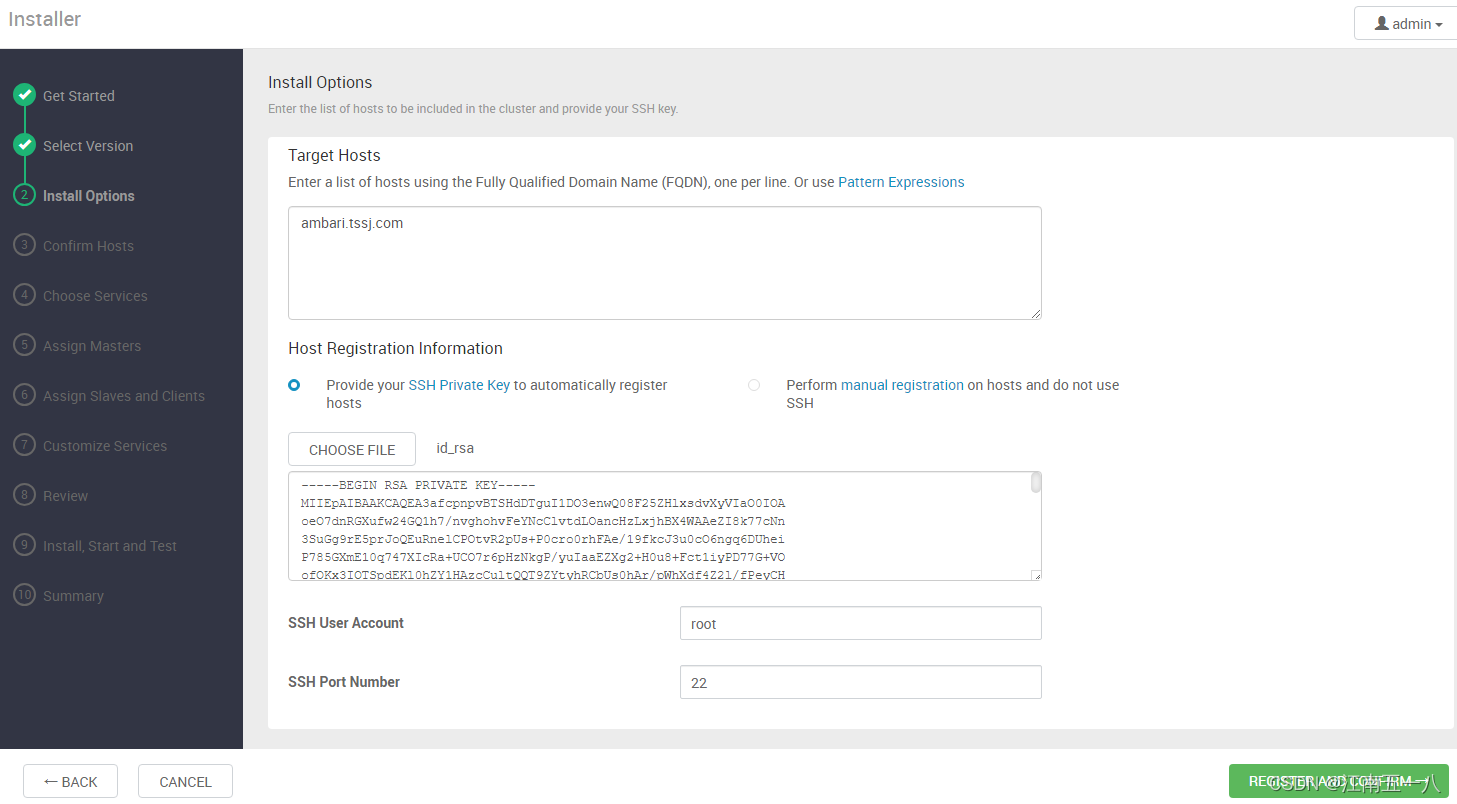
Task: Select Confirm Hosts step label
Action: pos(88,246)
